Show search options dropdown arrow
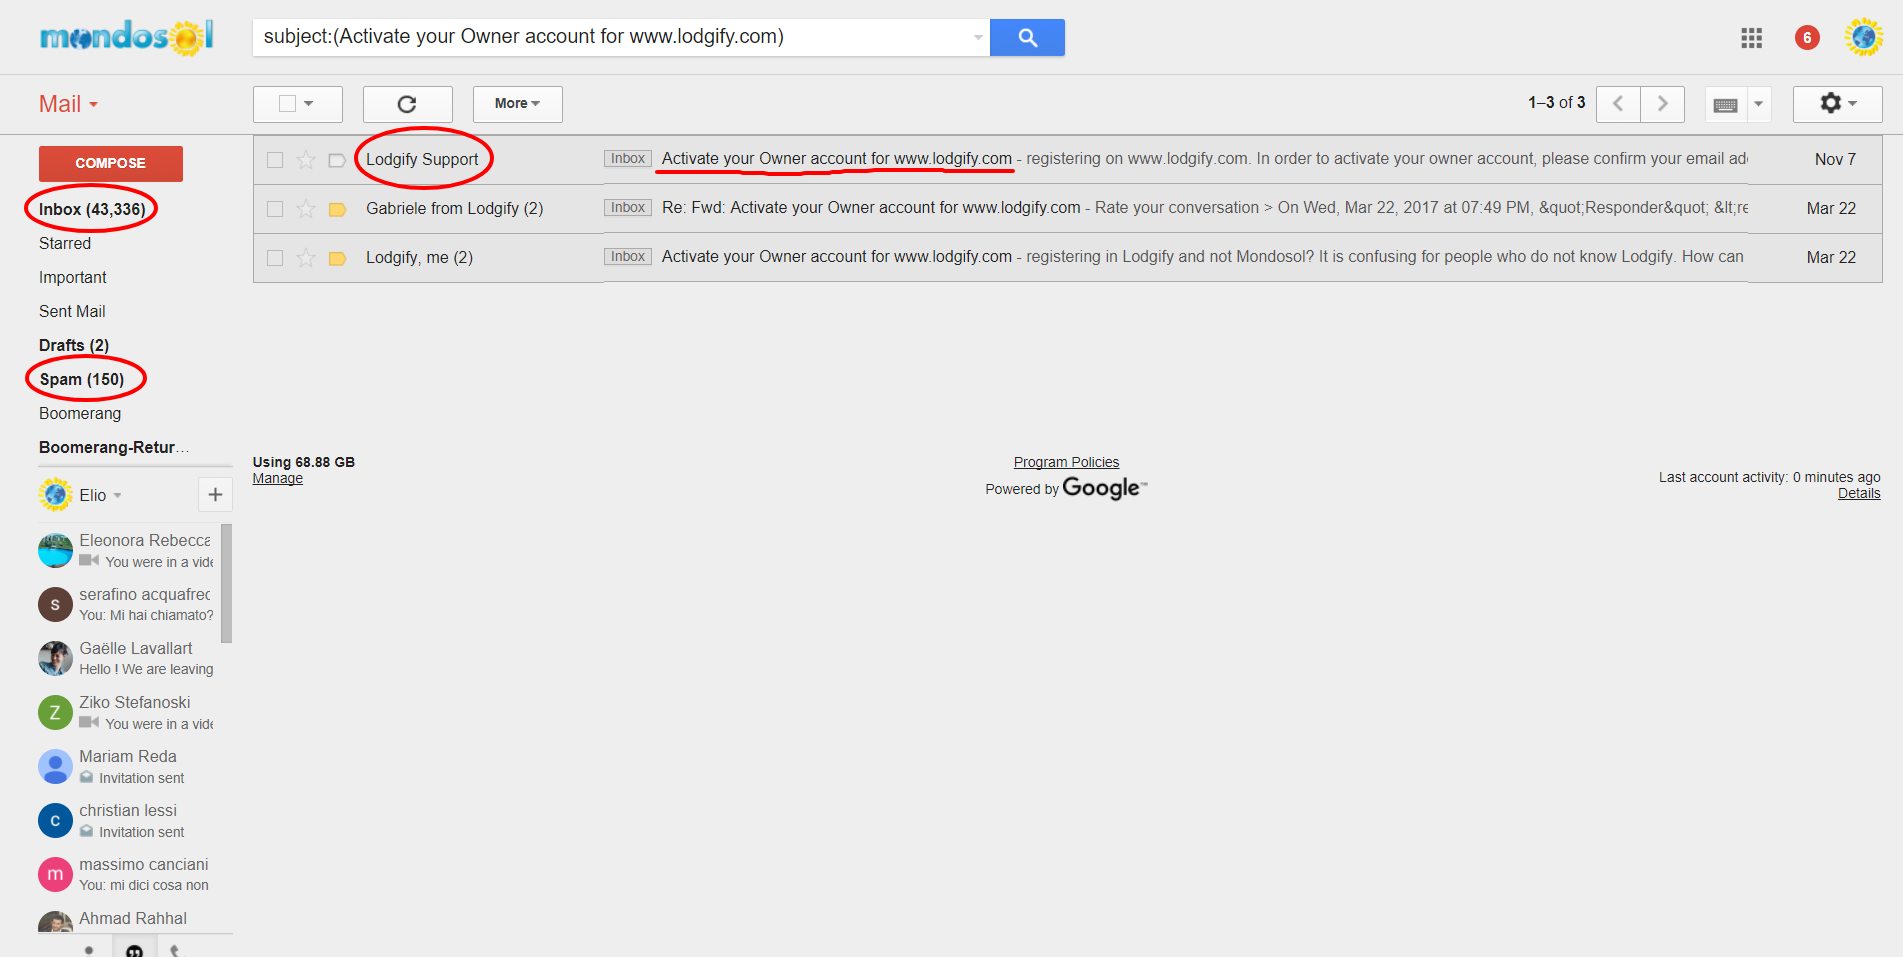The width and height of the screenshot is (1903, 957). pyautogui.click(x=978, y=38)
